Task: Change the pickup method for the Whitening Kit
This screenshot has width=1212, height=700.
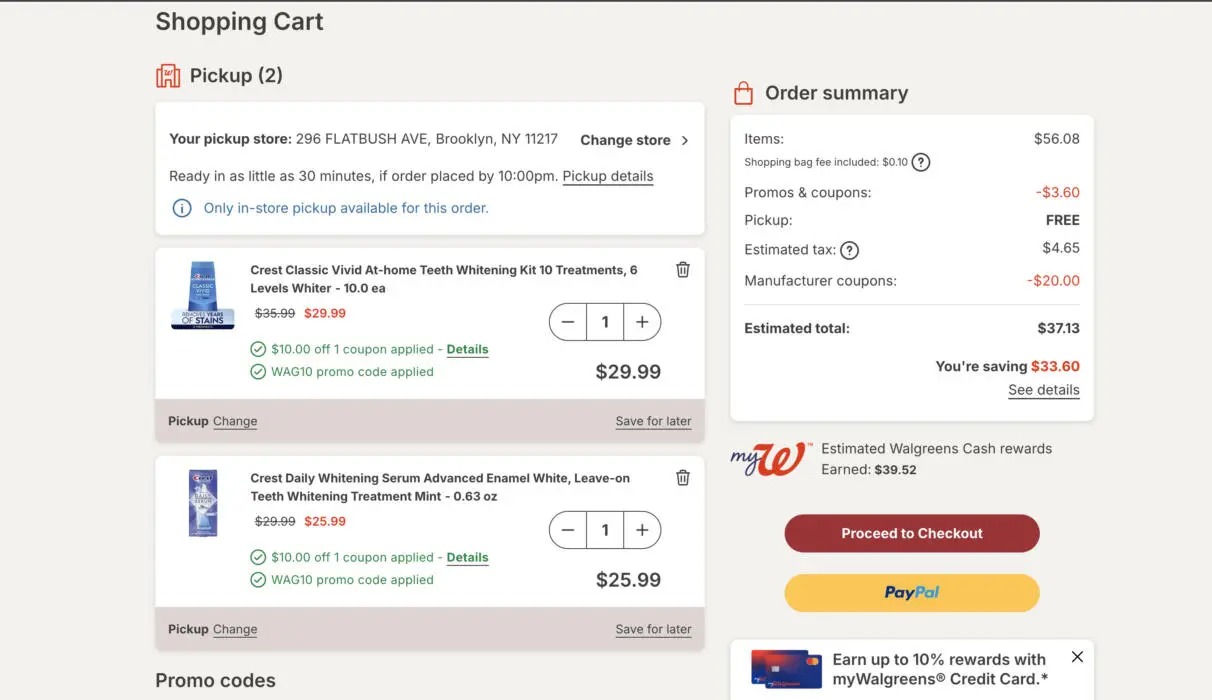Action: pyautogui.click(x=235, y=421)
